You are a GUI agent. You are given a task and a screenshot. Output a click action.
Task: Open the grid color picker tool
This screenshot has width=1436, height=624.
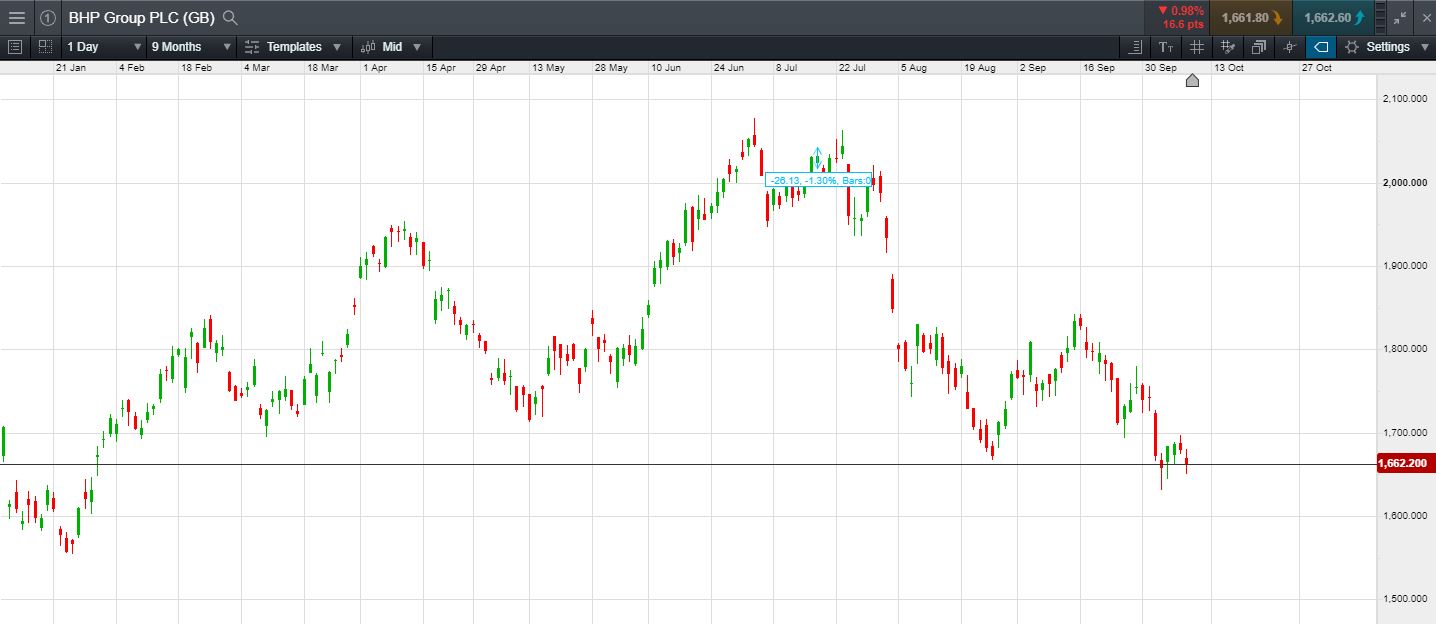click(x=1228, y=47)
